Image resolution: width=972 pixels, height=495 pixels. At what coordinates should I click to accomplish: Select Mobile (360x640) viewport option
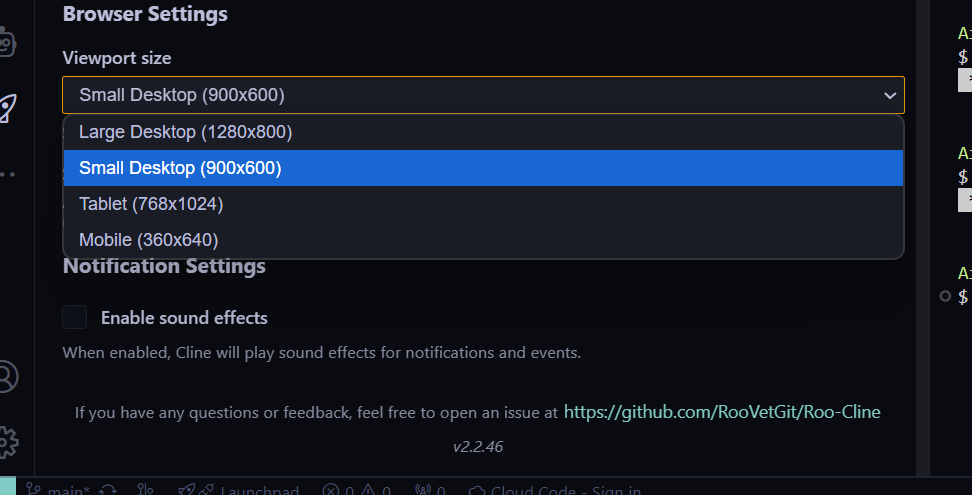coord(148,240)
